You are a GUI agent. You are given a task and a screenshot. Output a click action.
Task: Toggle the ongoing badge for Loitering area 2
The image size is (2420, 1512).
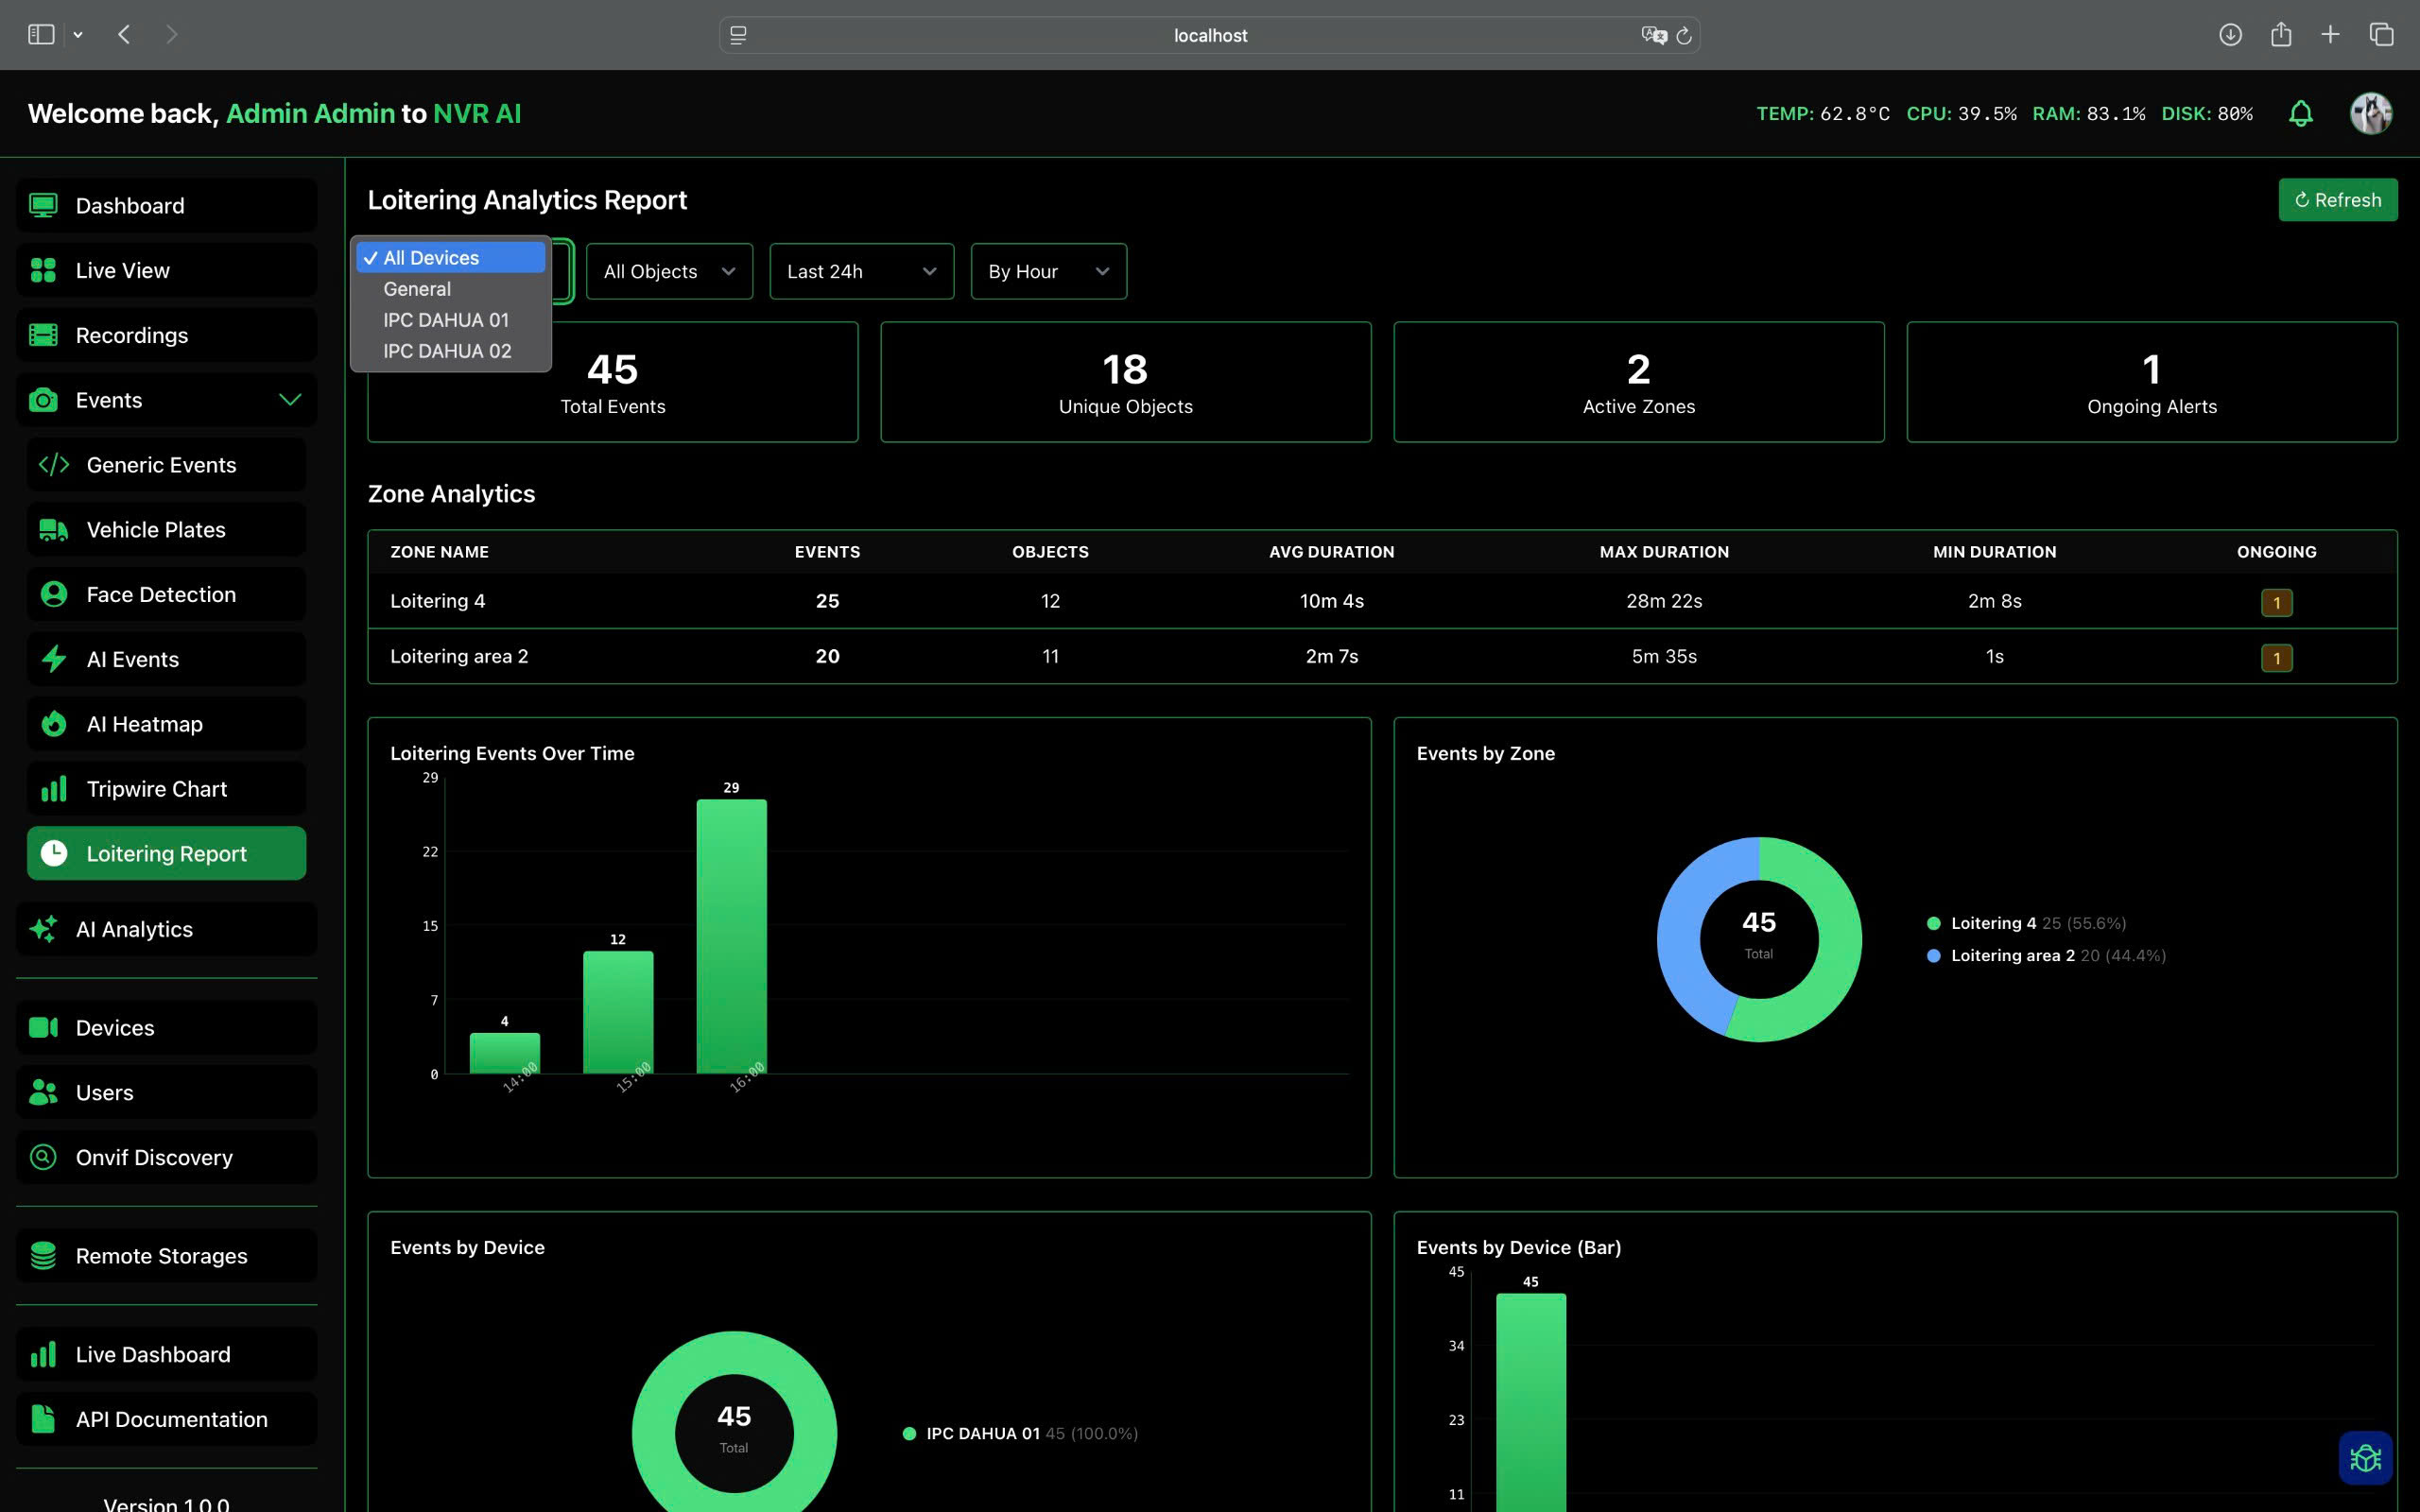(2276, 658)
